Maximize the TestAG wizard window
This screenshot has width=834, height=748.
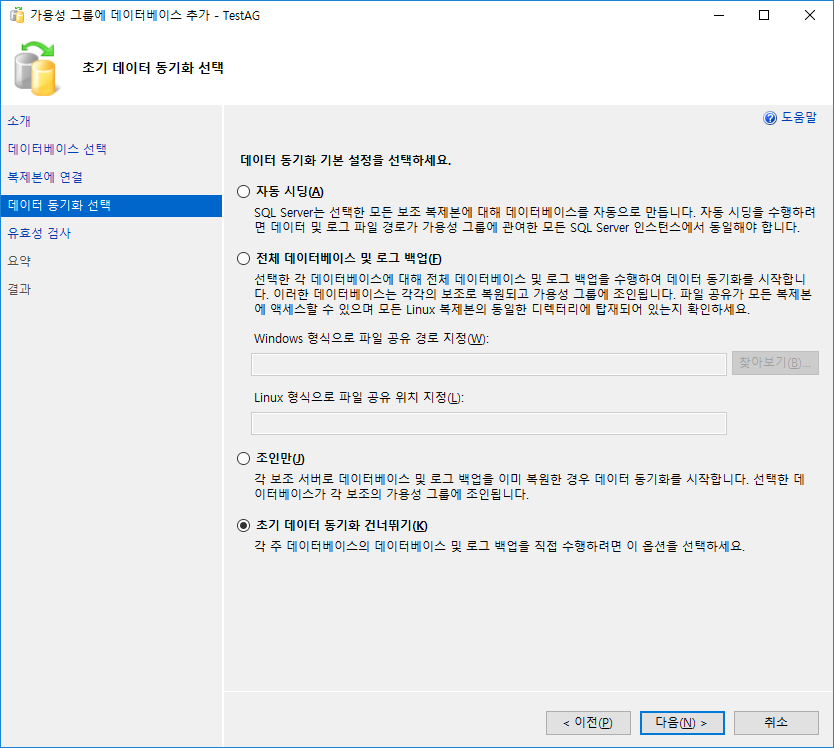point(764,15)
